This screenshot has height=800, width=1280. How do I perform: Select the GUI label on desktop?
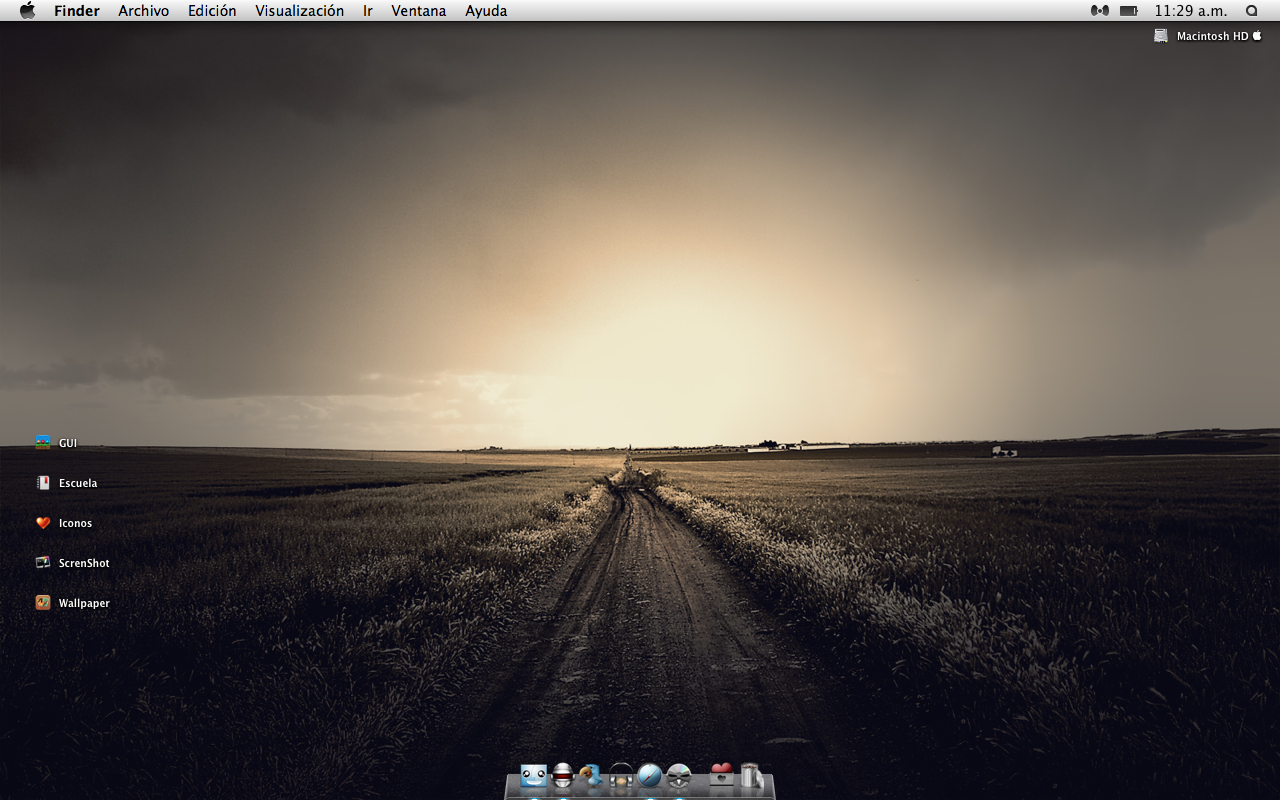[68, 443]
